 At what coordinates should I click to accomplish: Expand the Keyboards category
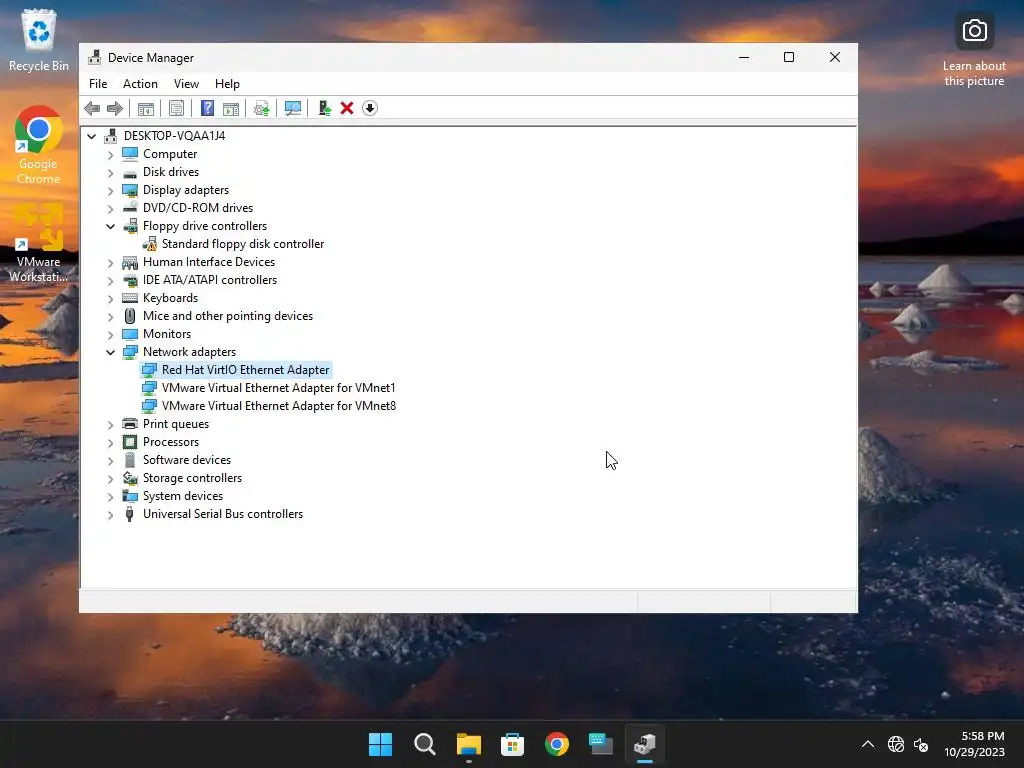pyautogui.click(x=110, y=298)
